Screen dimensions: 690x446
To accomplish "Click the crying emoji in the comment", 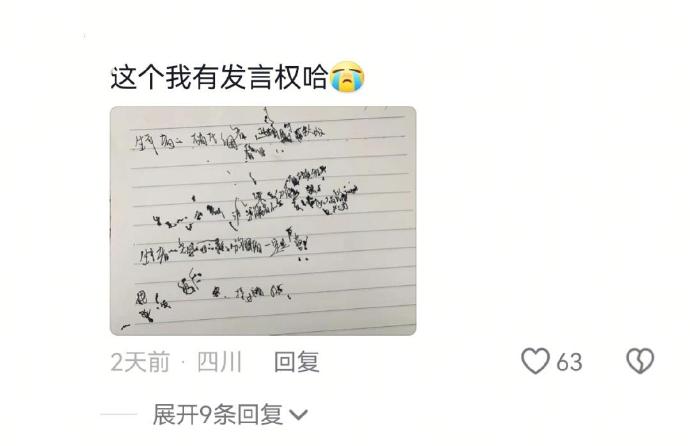I will coord(347,77).
